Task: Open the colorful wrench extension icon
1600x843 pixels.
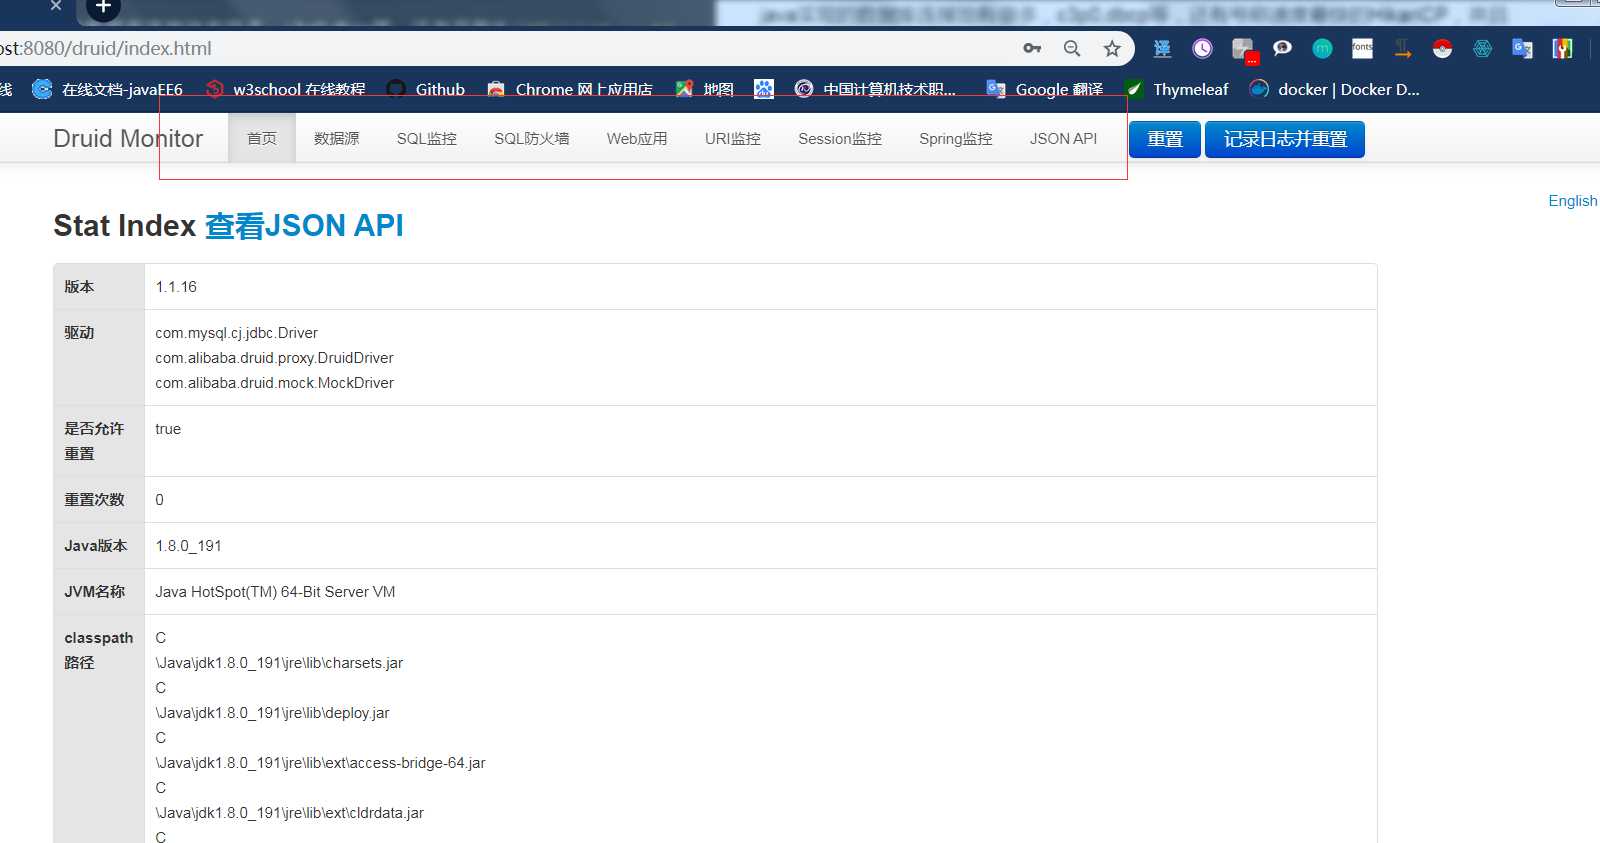Action: click(1562, 48)
